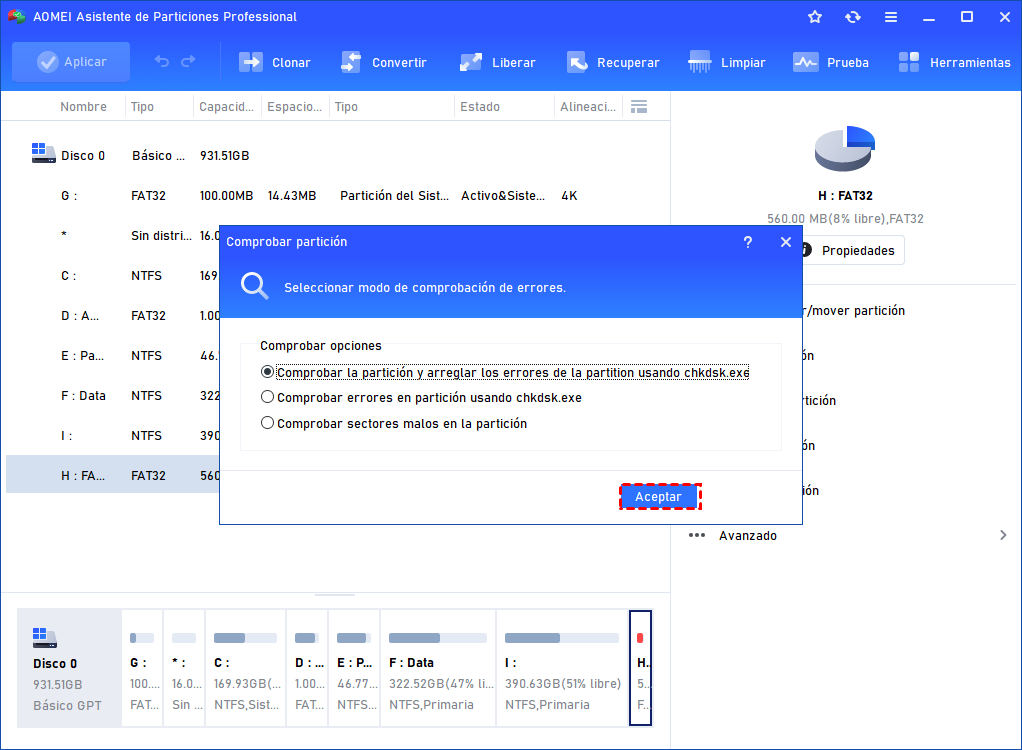This screenshot has height=750, width=1022.
Task: Open help in Comprobar partición dialog
Action: click(x=748, y=242)
